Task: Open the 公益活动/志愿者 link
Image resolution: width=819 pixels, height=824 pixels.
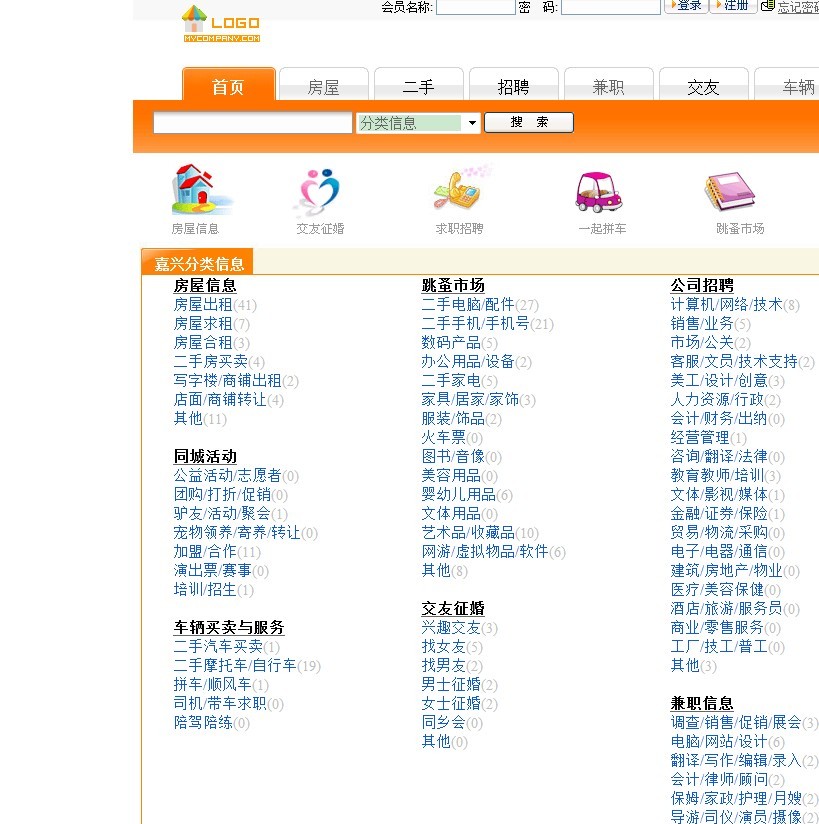Action: 227,476
